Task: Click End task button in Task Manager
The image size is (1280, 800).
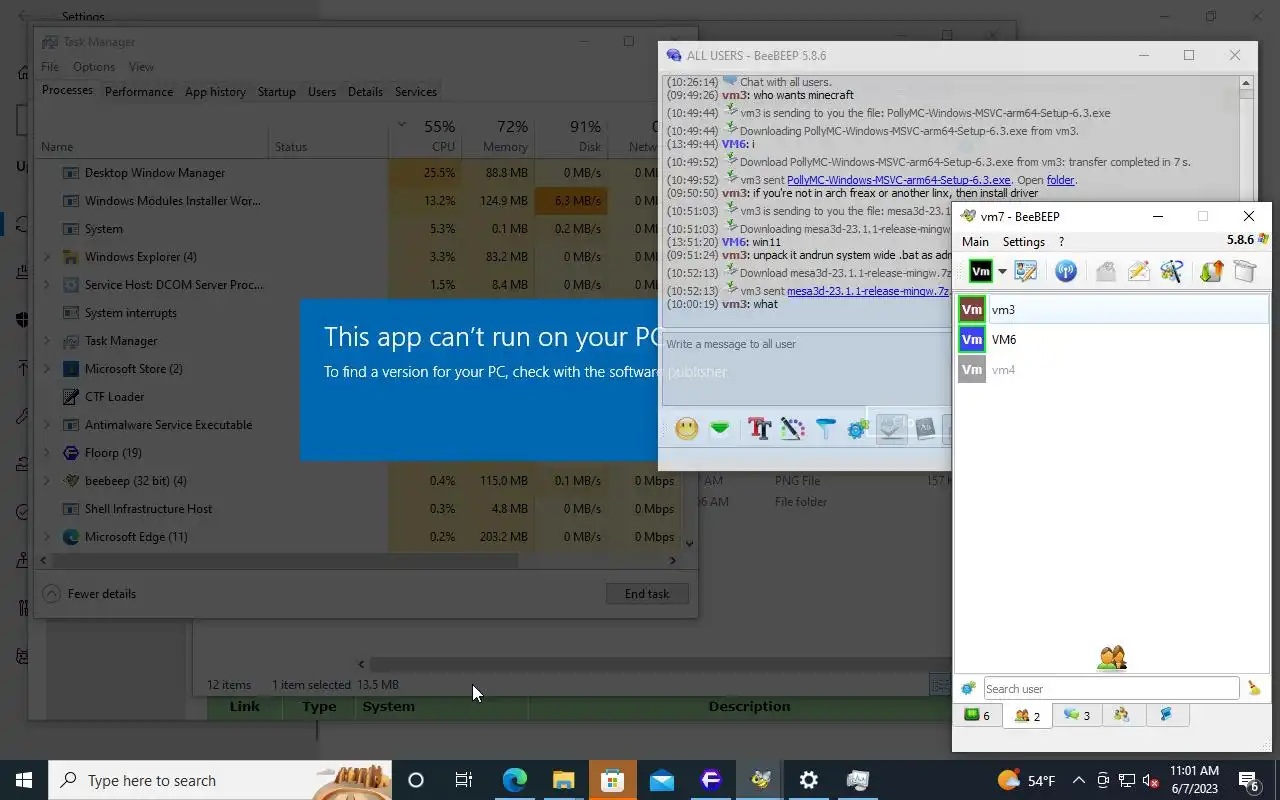Action: coord(647,594)
